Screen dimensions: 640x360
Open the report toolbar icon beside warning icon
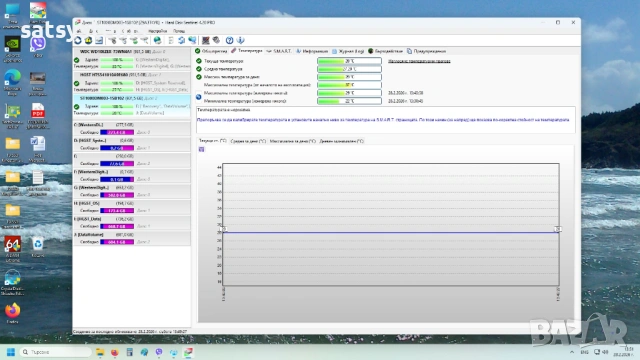[x=99, y=40]
